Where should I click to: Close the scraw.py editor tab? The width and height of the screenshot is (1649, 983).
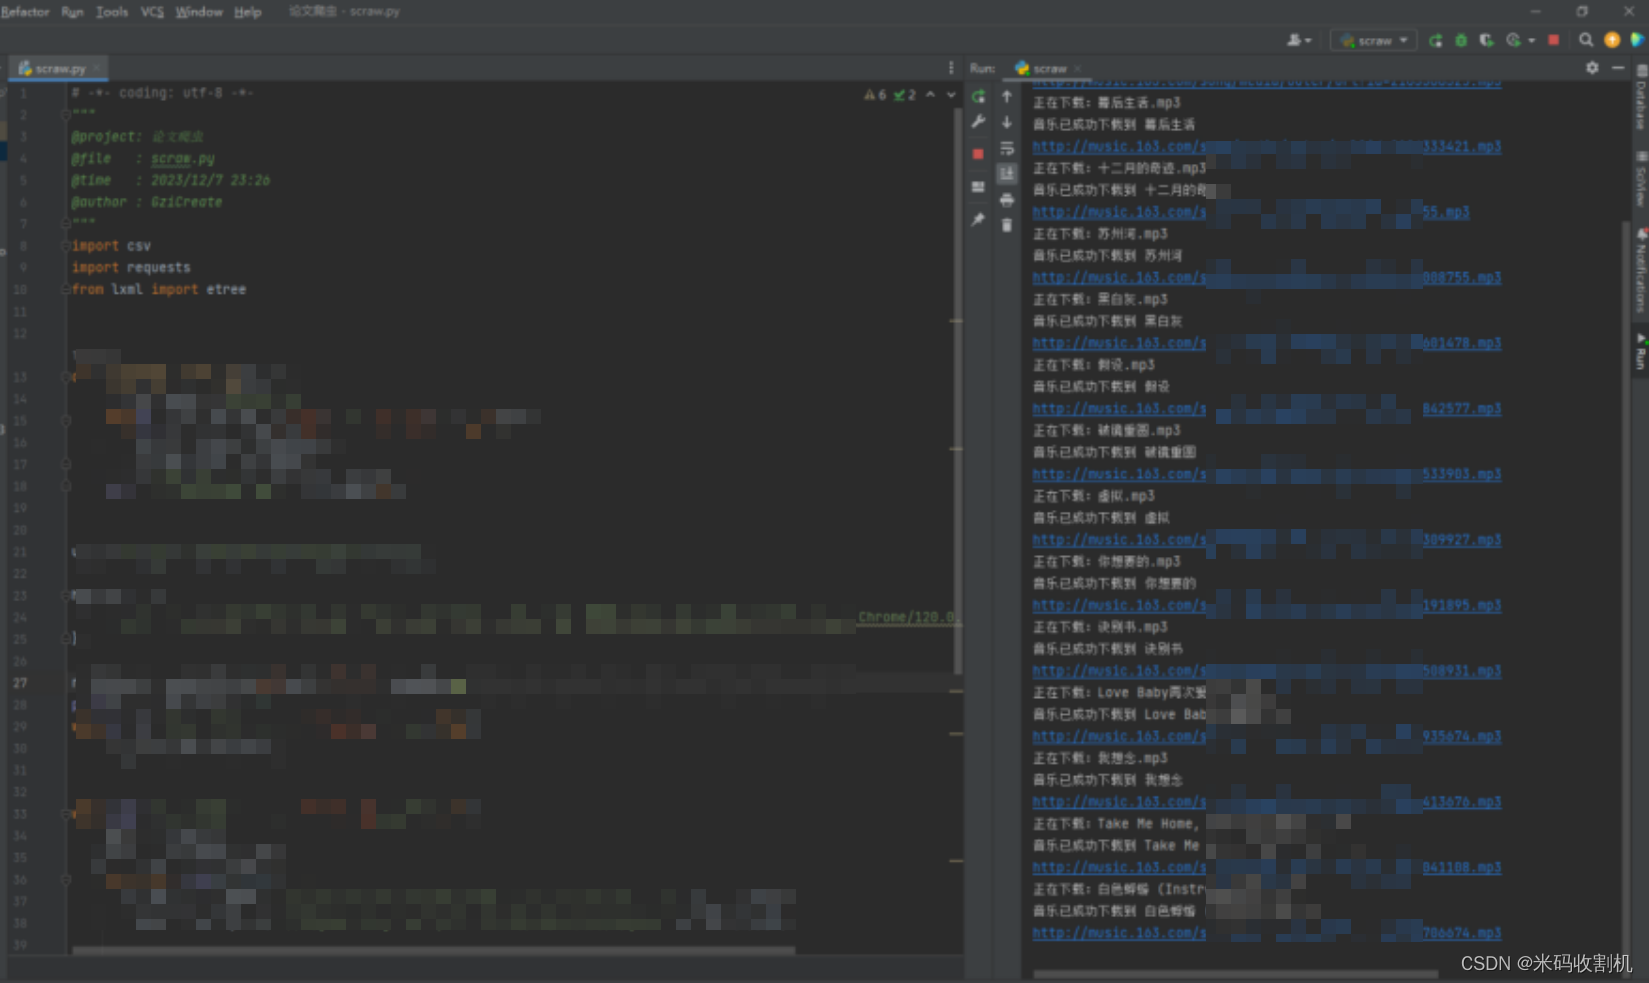97,69
